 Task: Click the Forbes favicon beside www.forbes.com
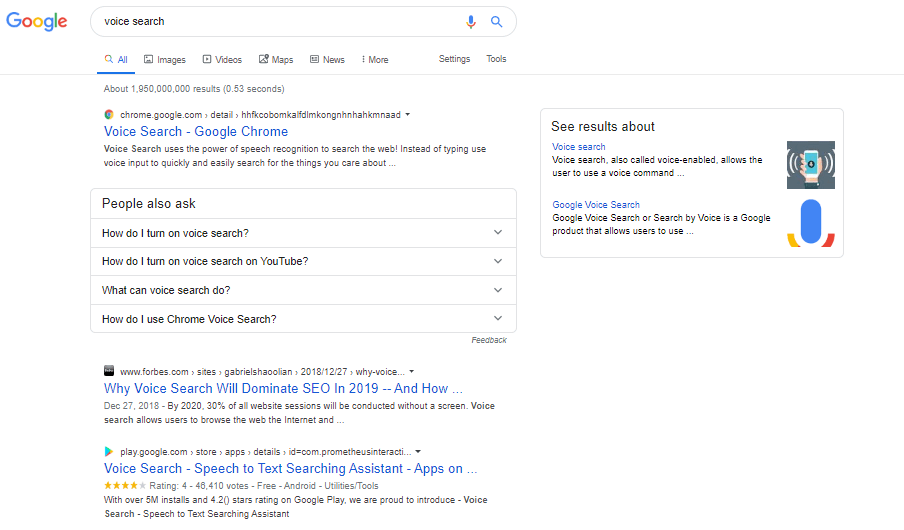pyautogui.click(x=108, y=371)
